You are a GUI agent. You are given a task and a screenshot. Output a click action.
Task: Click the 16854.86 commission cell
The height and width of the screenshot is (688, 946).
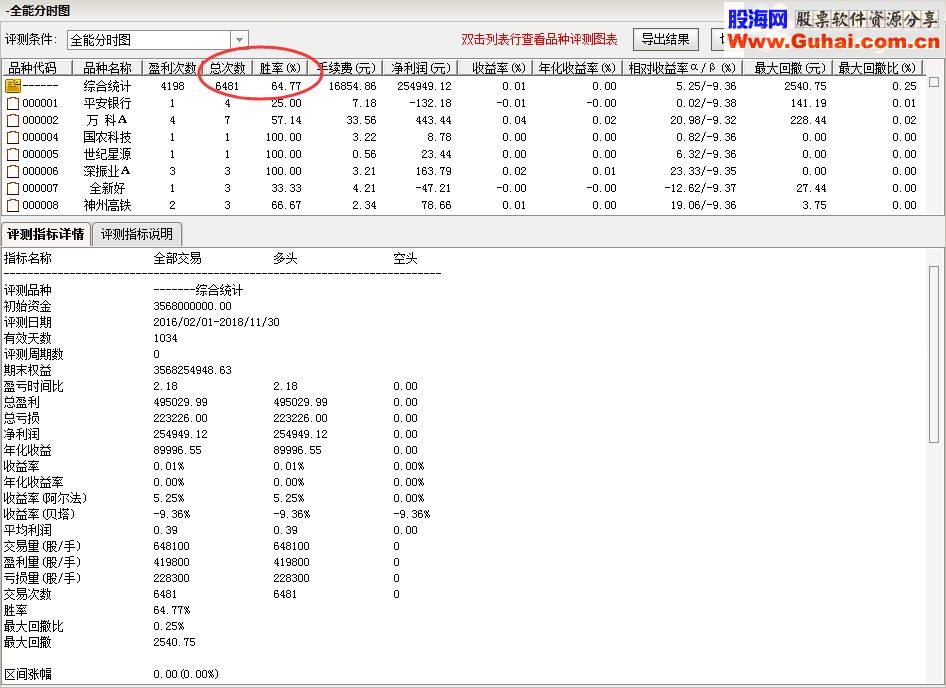(x=352, y=86)
